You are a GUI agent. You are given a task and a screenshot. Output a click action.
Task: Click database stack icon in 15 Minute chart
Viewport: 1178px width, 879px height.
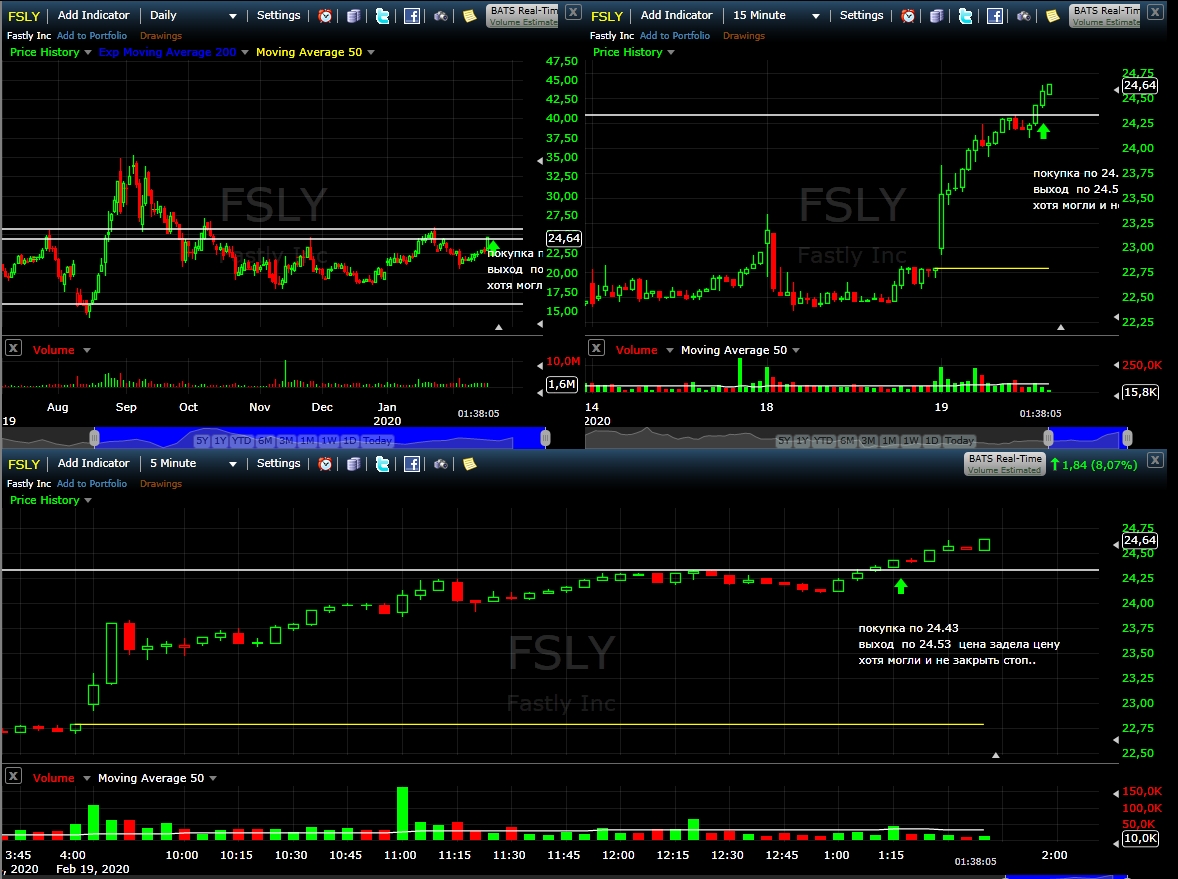click(936, 16)
